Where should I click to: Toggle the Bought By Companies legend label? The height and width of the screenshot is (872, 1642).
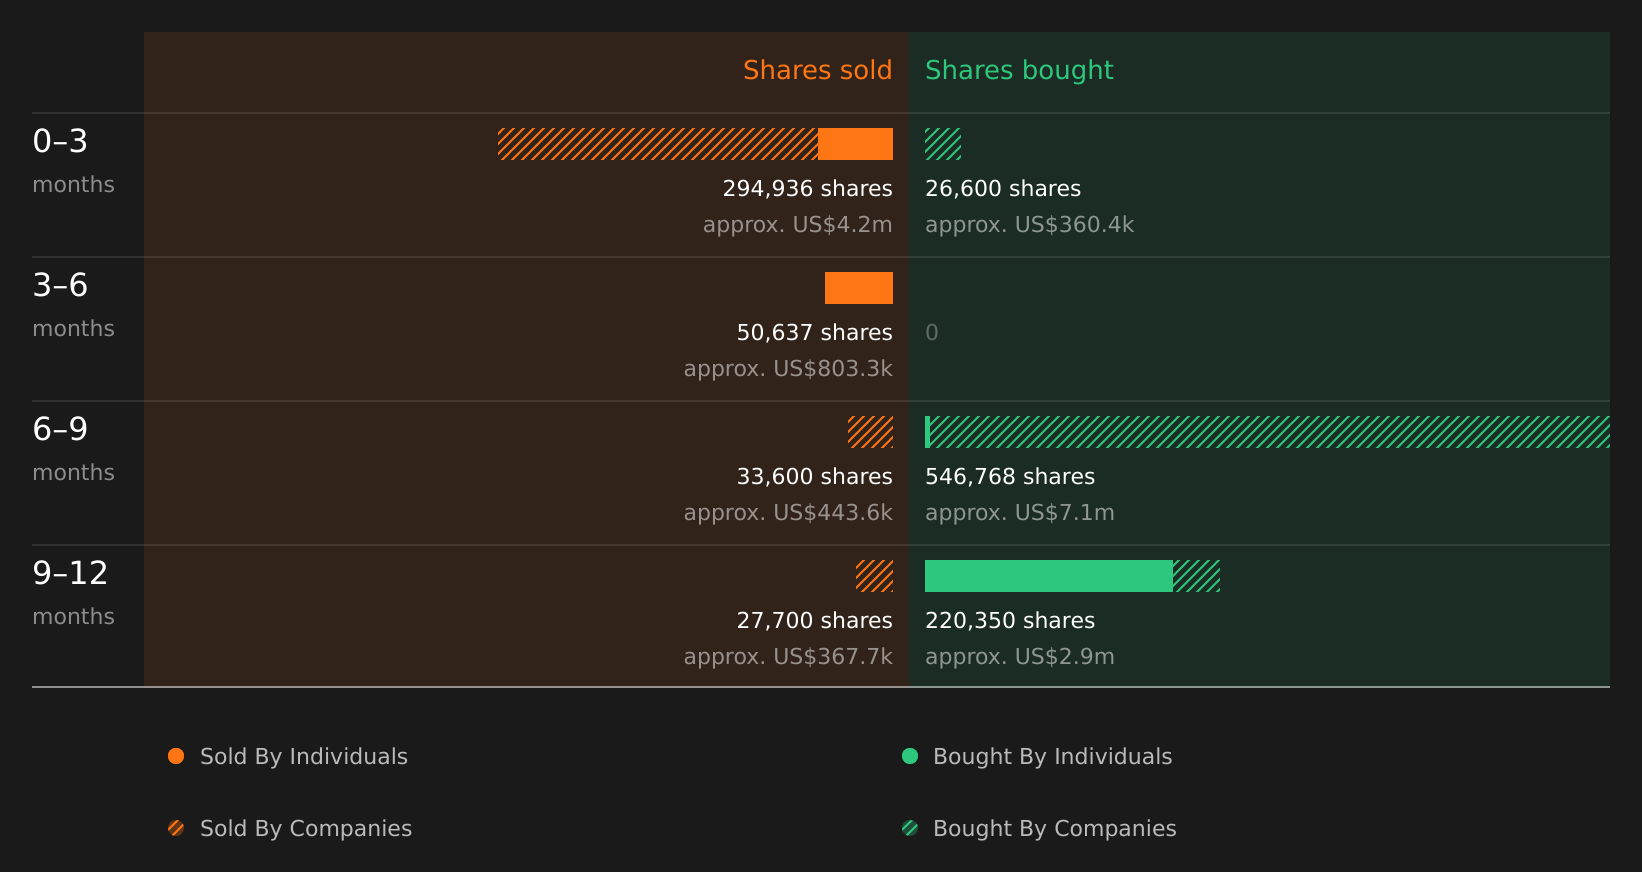coord(1054,829)
